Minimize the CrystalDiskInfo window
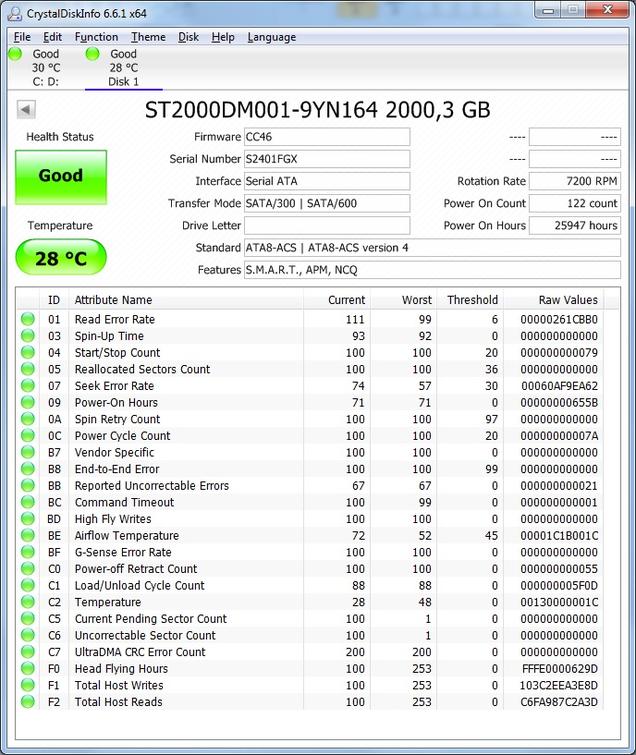The width and height of the screenshot is (636, 755). (x=548, y=10)
